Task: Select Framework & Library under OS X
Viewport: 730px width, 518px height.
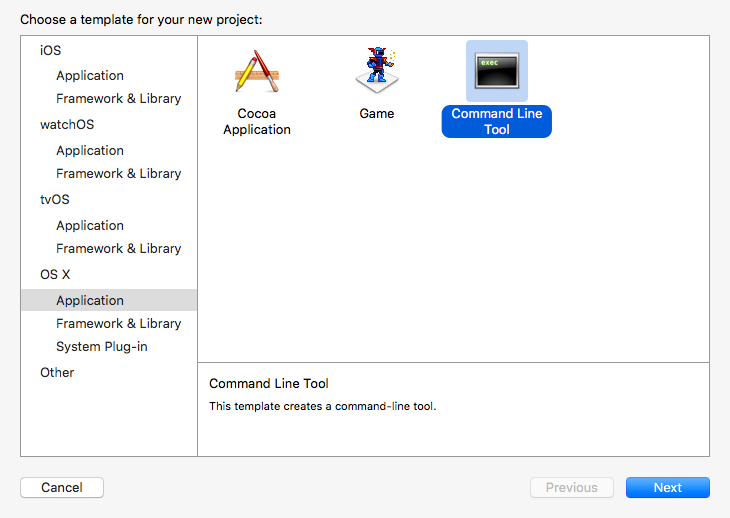Action: 119,323
